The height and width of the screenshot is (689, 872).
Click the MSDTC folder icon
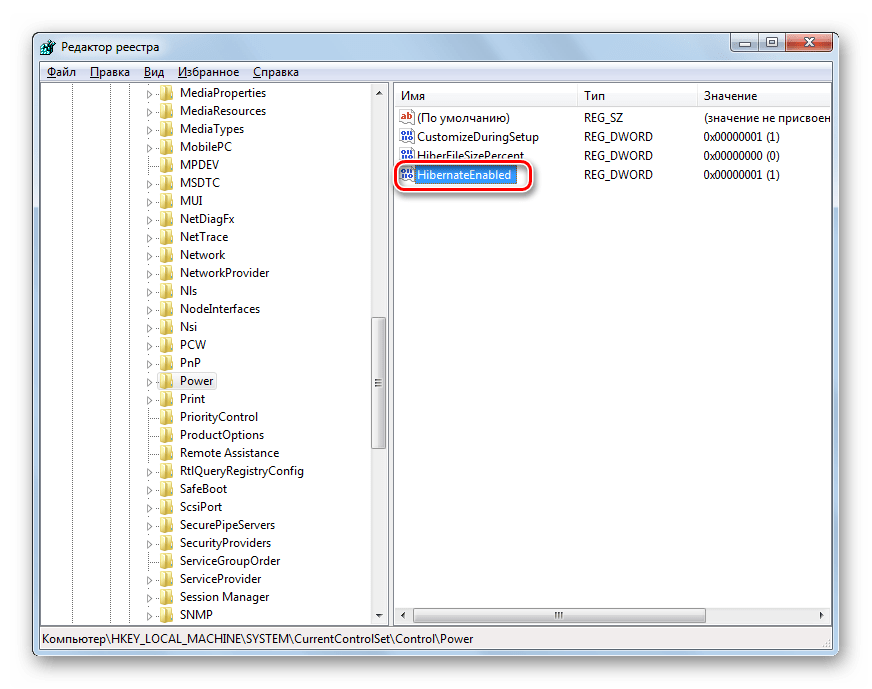point(166,183)
